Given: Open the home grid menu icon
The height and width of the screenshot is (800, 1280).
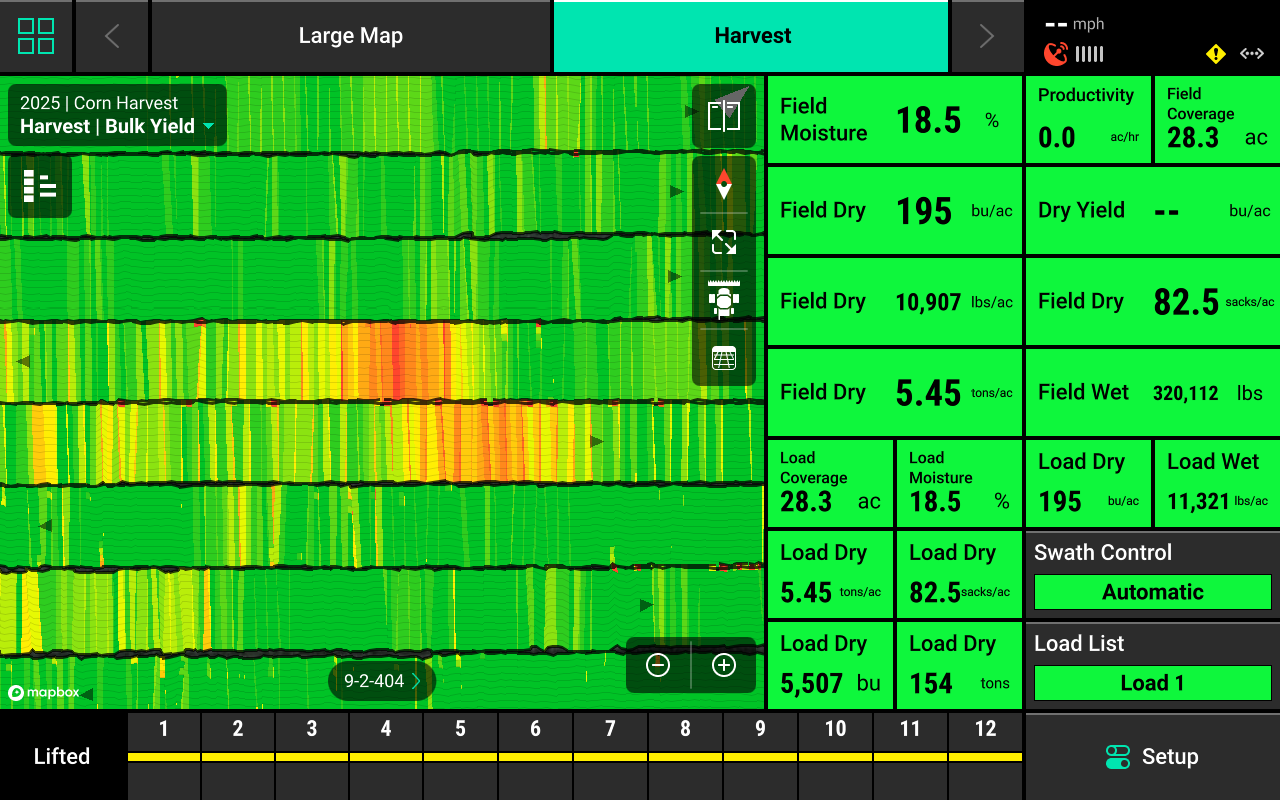Looking at the screenshot, I should [36, 36].
